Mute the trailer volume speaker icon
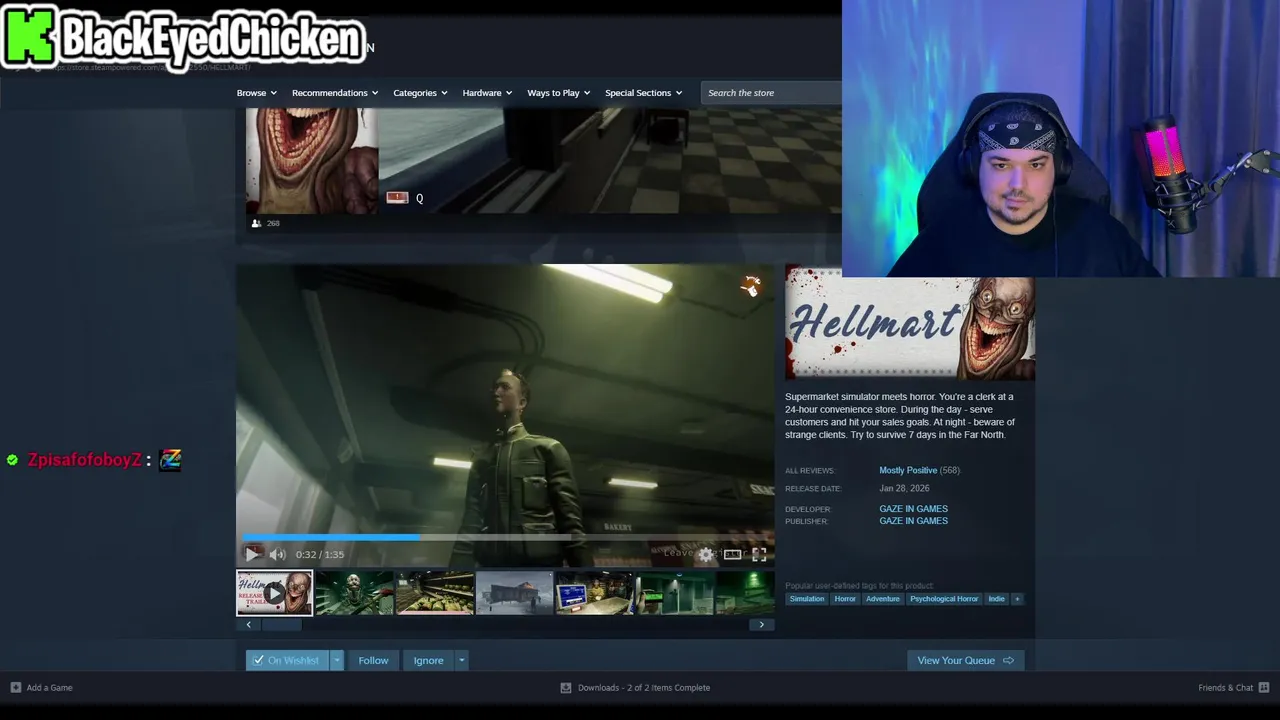1280x720 pixels. pyautogui.click(x=277, y=554)
